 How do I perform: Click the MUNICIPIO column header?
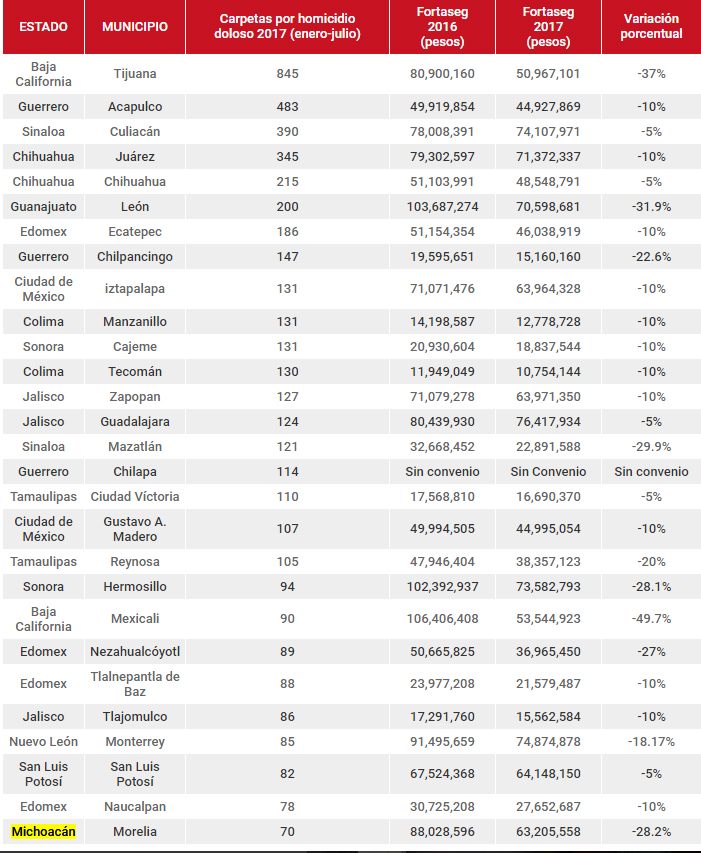pyautogui.click(x=135, y=26)
